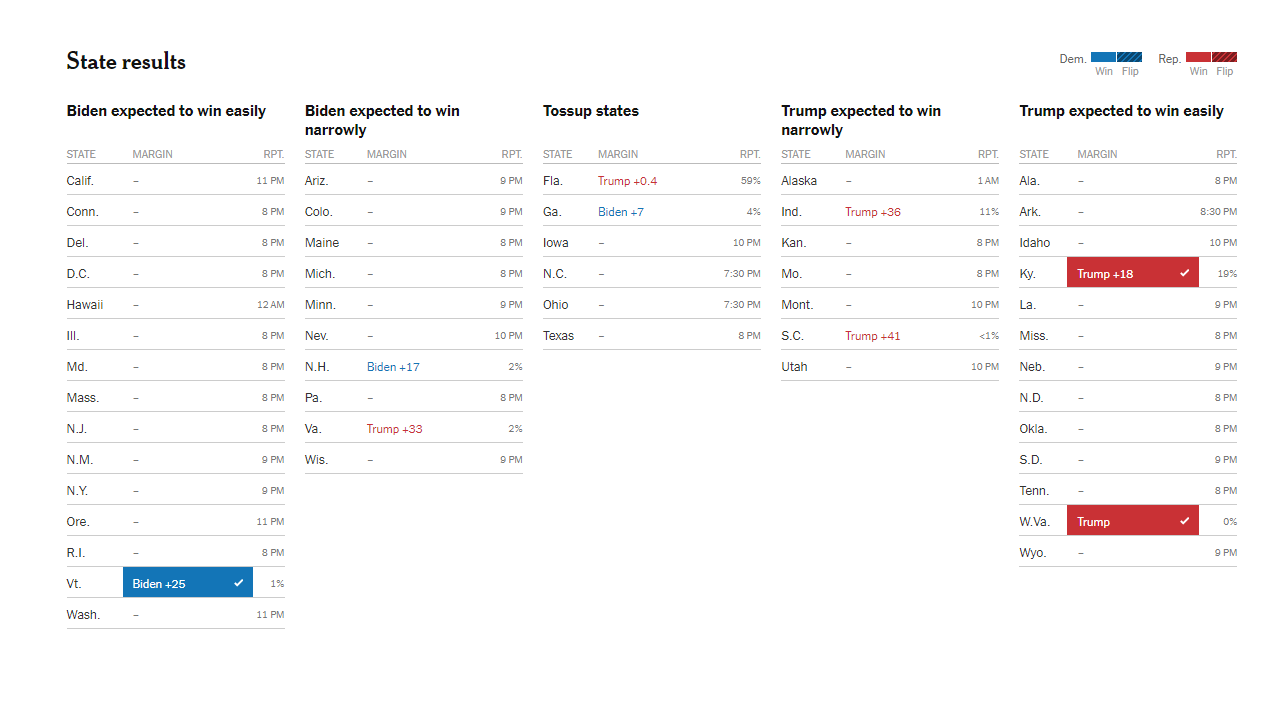This screenshot has height=707, width=1285.
Task: Click the checkmark in the Vermont row
Action: (238, 583)
